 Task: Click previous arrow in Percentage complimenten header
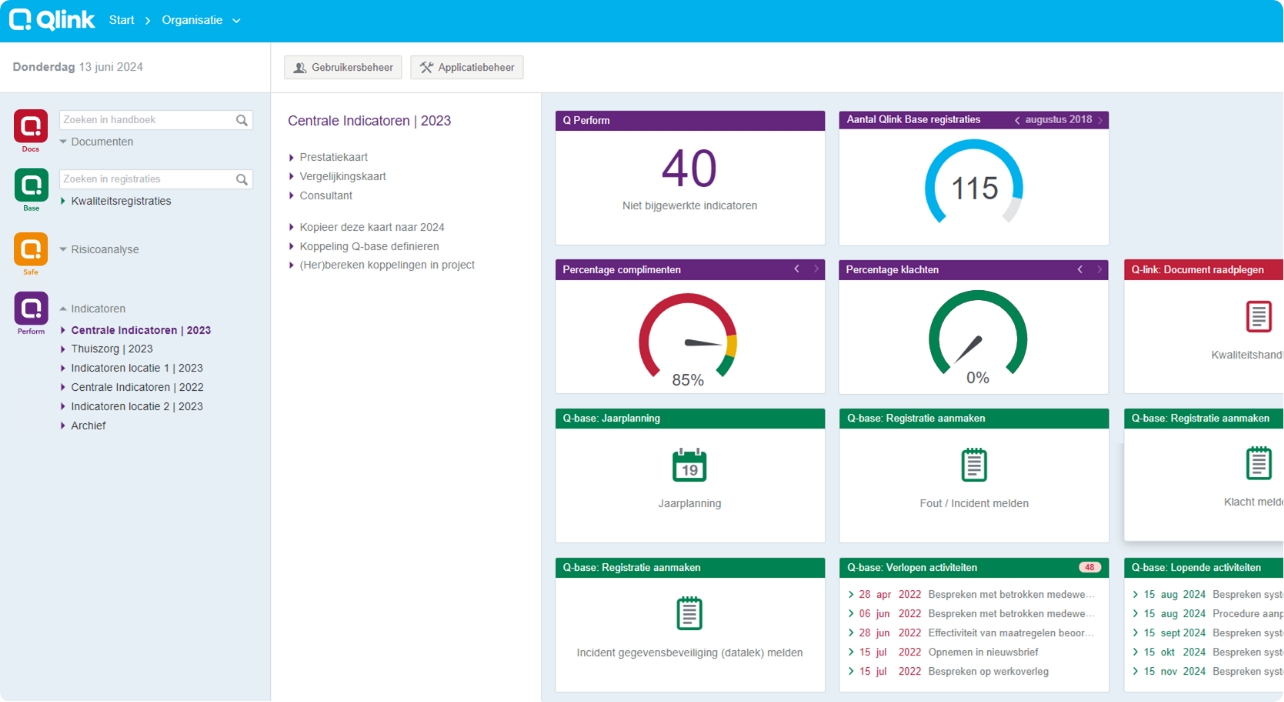pos(797,269)
